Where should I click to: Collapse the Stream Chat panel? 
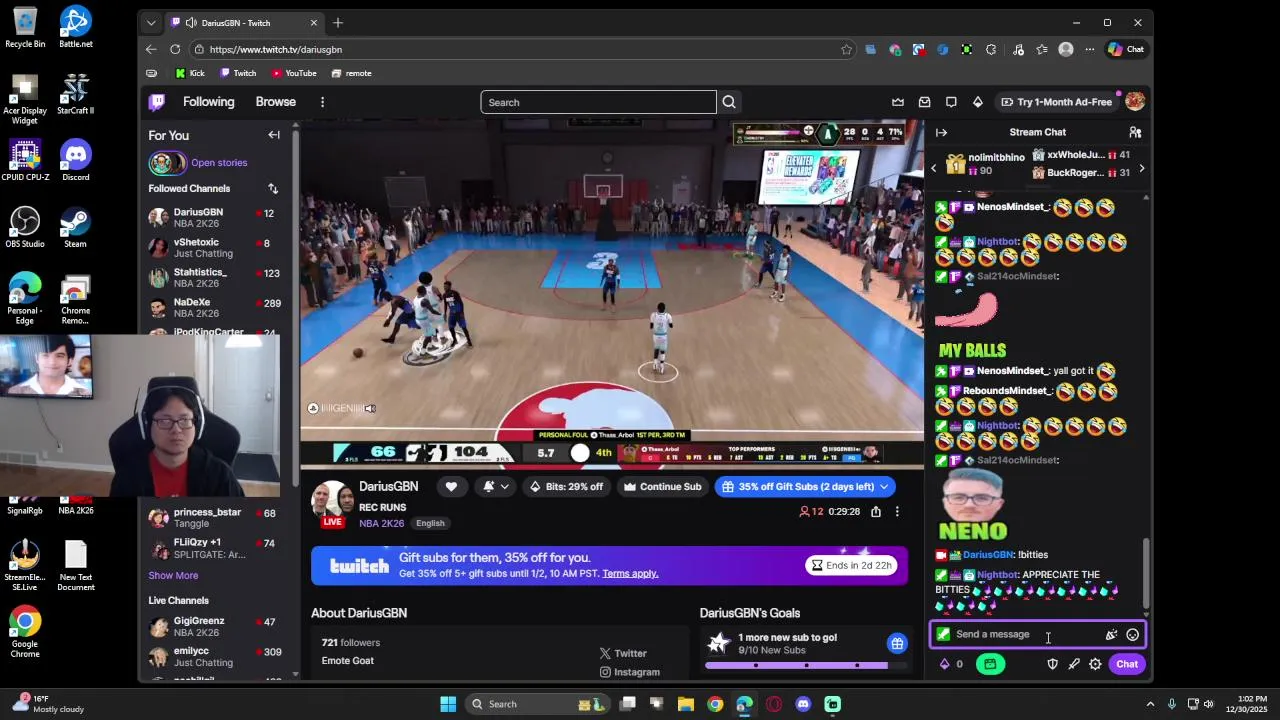click(941, 132)
